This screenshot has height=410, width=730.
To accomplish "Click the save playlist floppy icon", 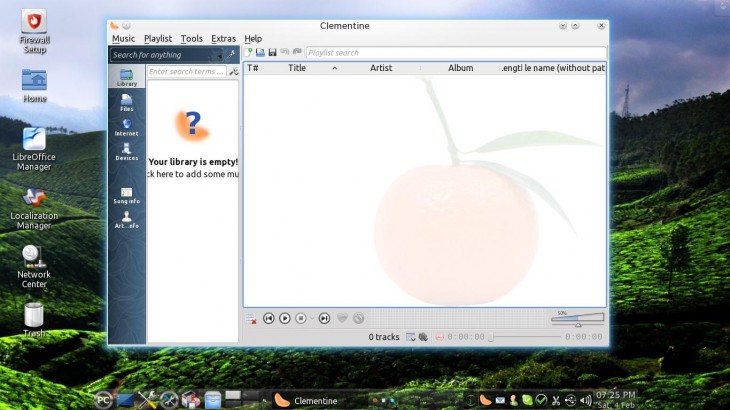I will click(x=273, y=52).
